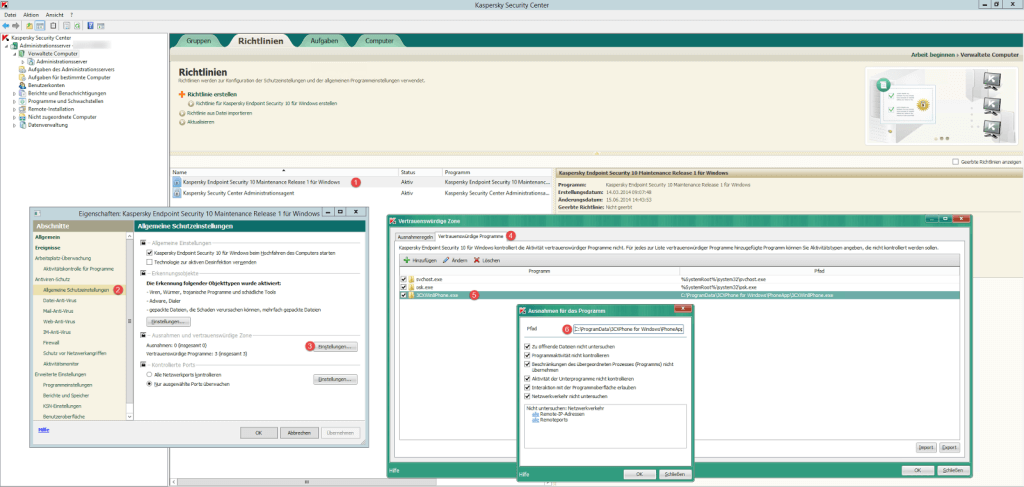The height and width of the screenshot is (487, 1024).
Task: Select Datei-Anti-Virus in Abschnitte list
Action: click(x=57, y=300)
